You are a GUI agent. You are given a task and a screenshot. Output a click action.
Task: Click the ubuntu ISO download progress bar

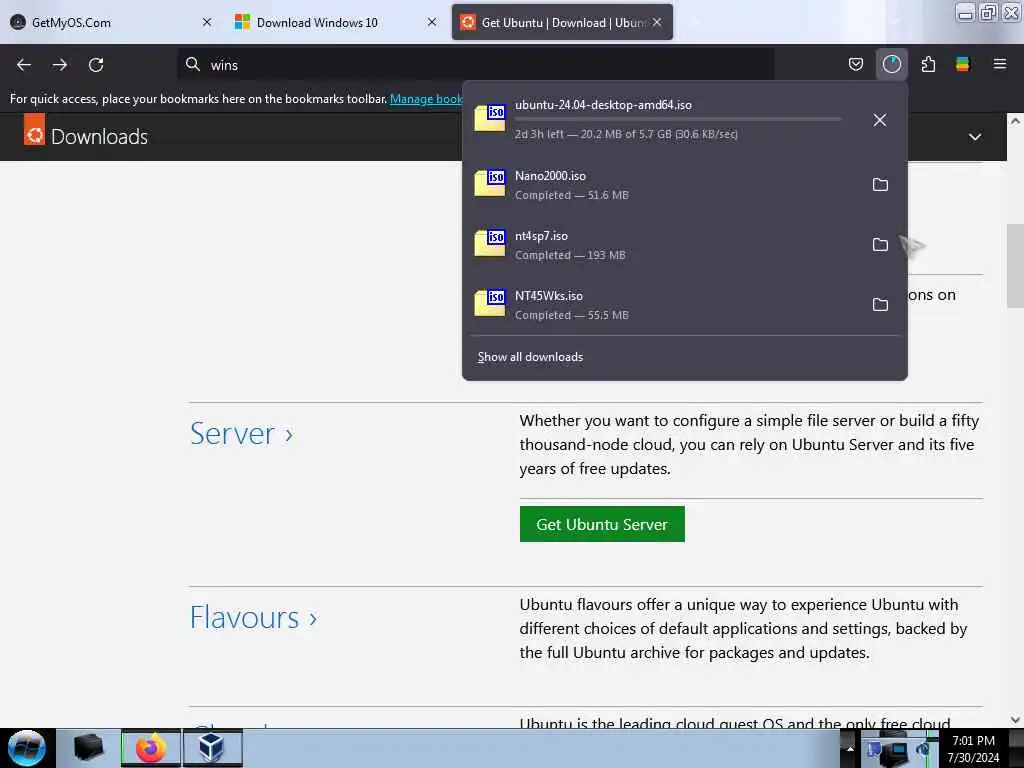coord(678,120)
